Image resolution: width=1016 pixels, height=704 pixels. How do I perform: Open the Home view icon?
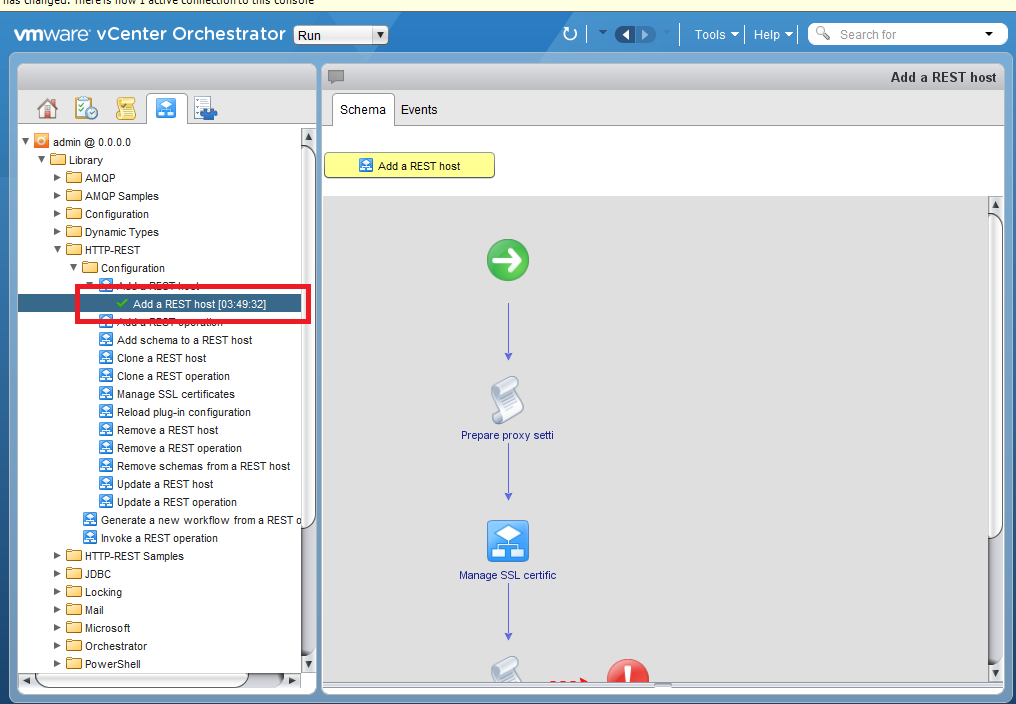tap(47, 107)
